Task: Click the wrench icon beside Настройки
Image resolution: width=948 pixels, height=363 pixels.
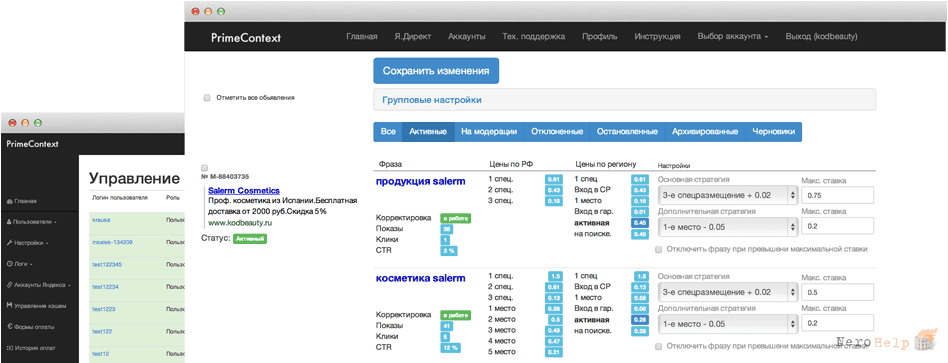Action: [9, 243]
